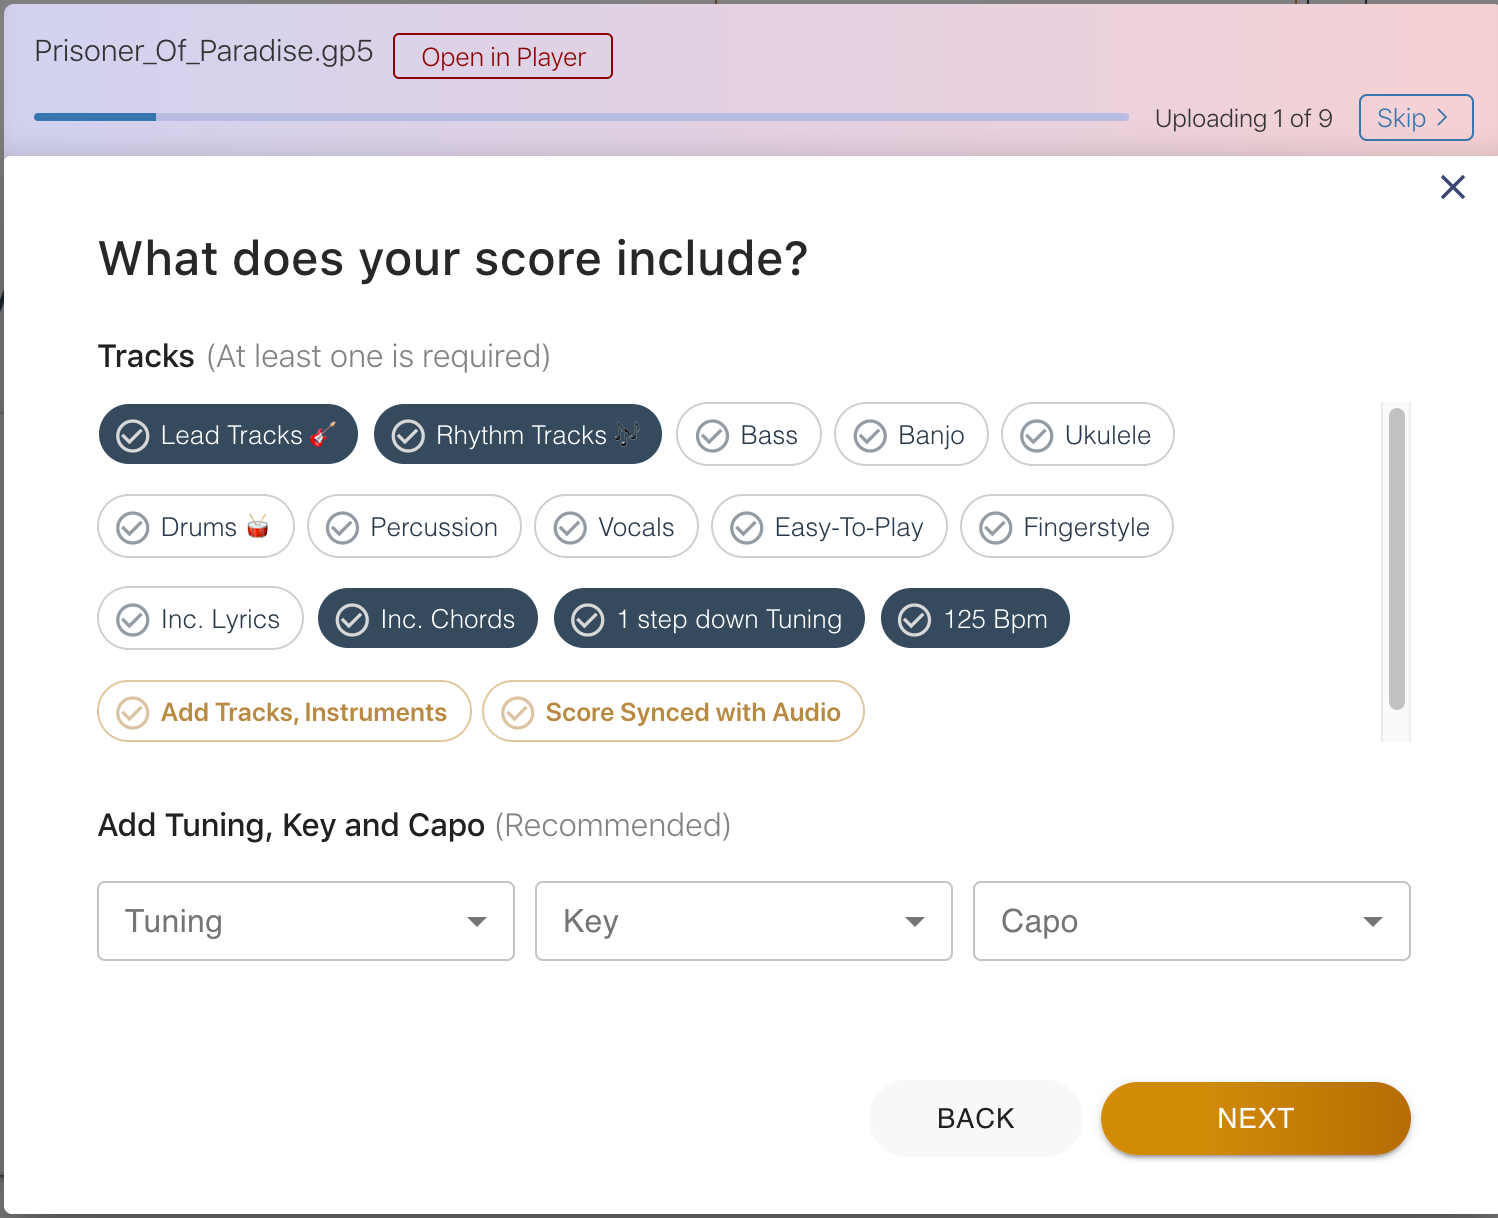Deselect the Inc. Chords option

click(428, 619)
